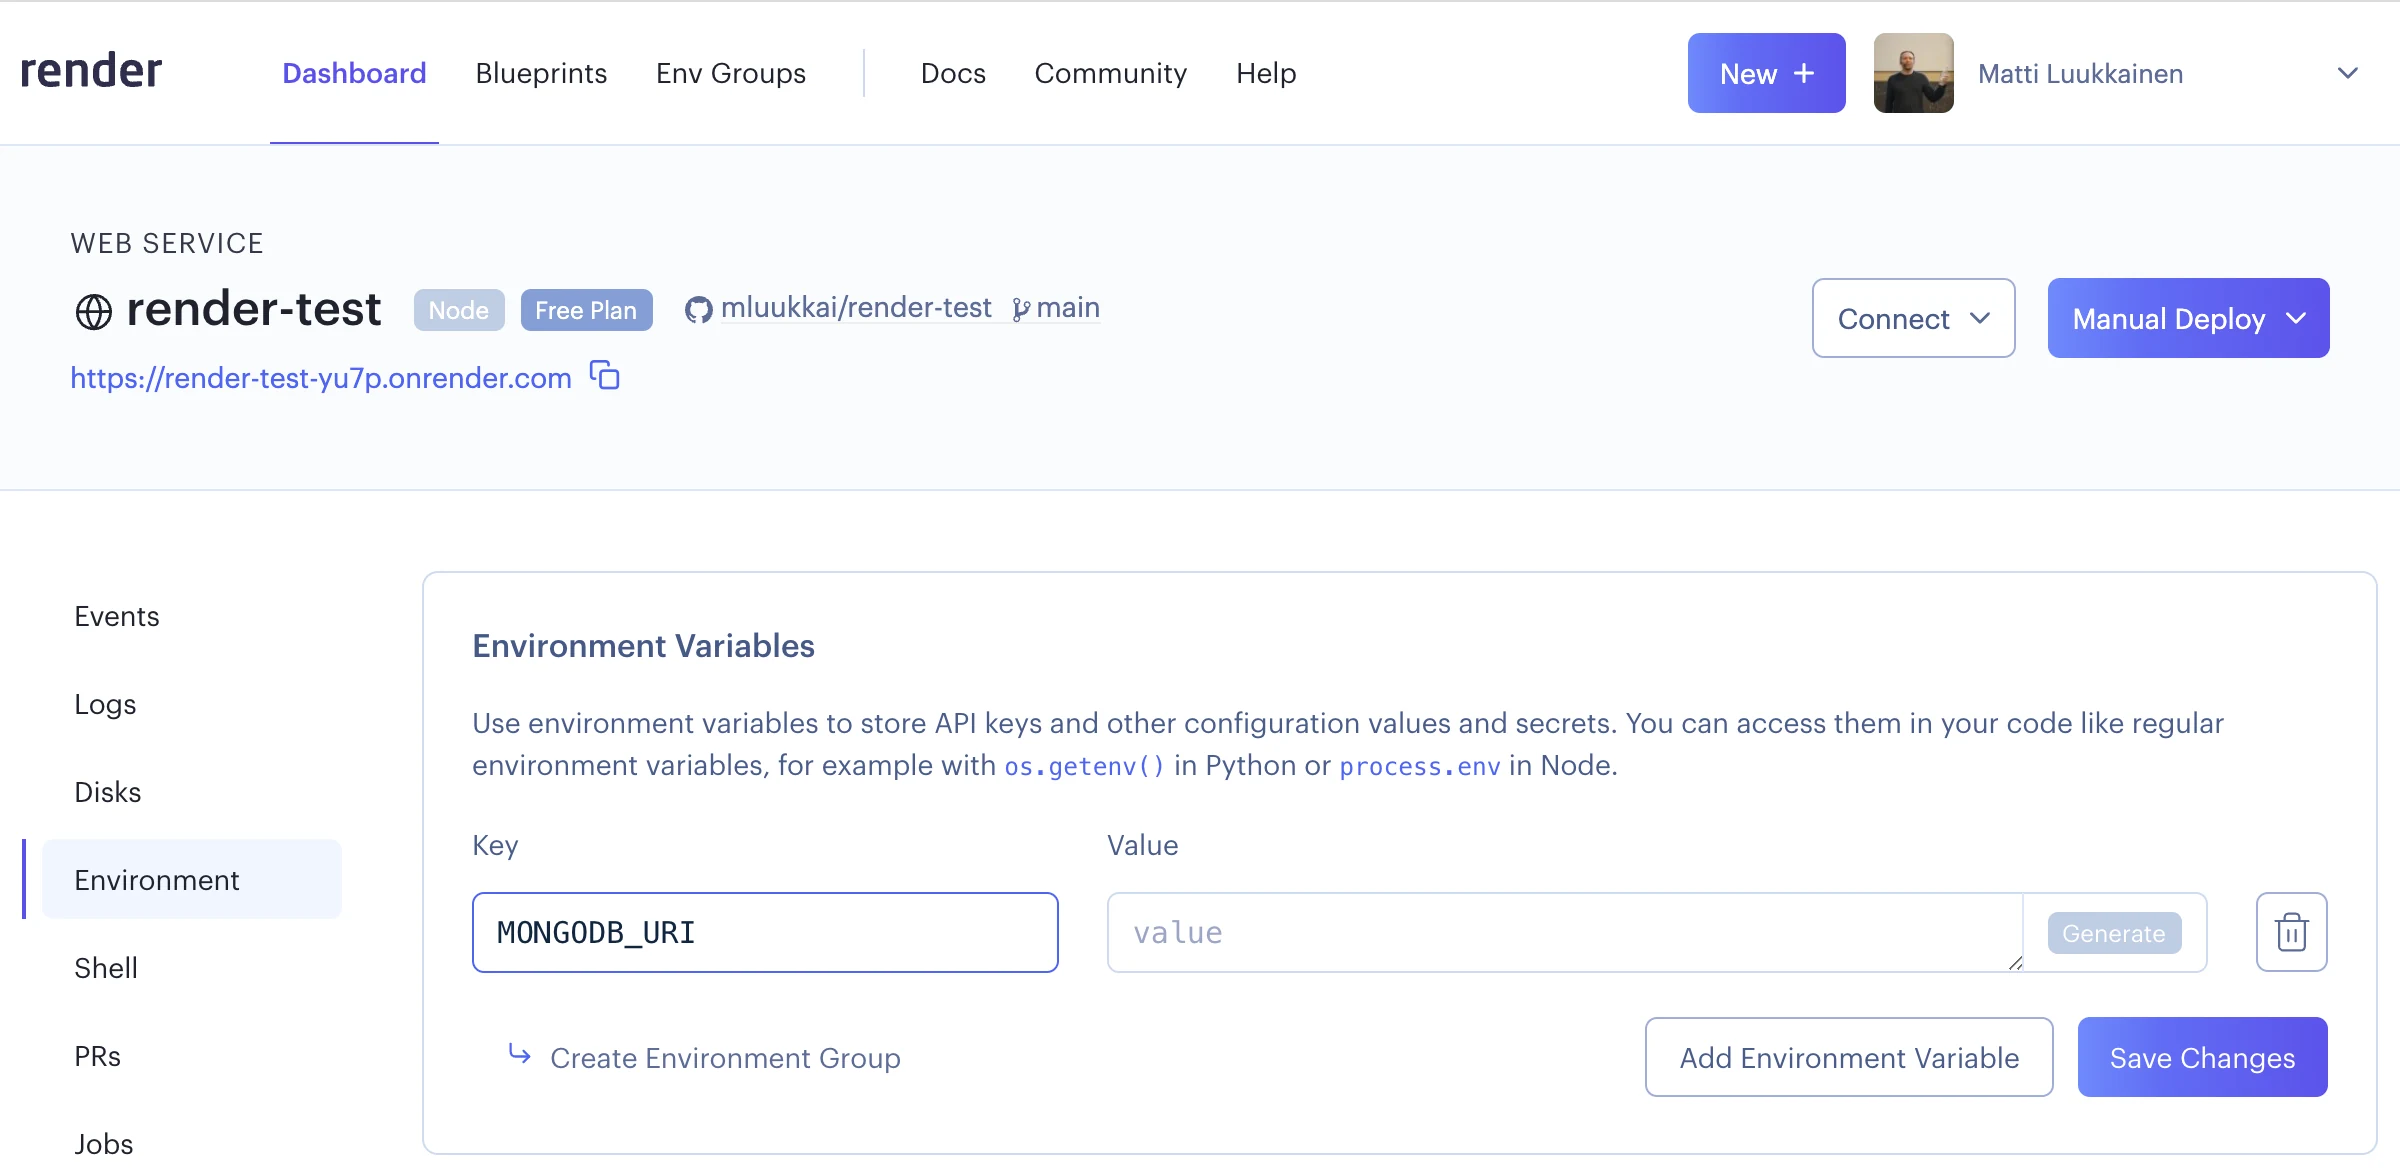Image resolution: width=2400 pixels, height=1172 pixels.
Task: Expand the account menu chevron
Action: coord(2347,73)
